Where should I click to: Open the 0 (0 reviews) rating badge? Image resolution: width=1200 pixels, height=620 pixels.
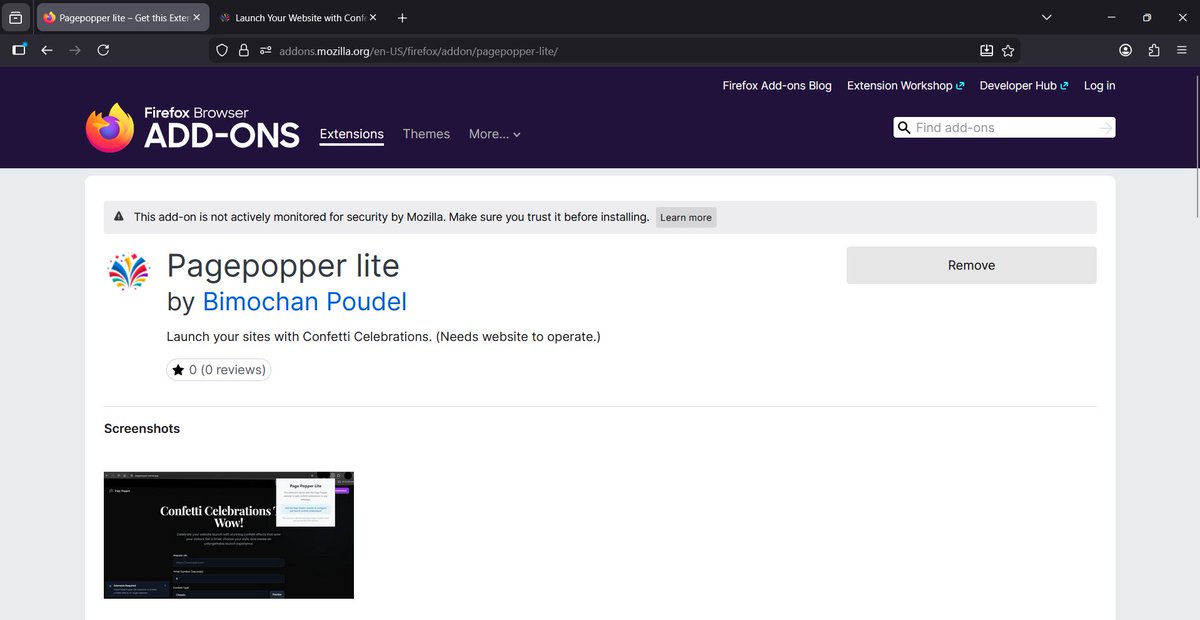[219, 369]
